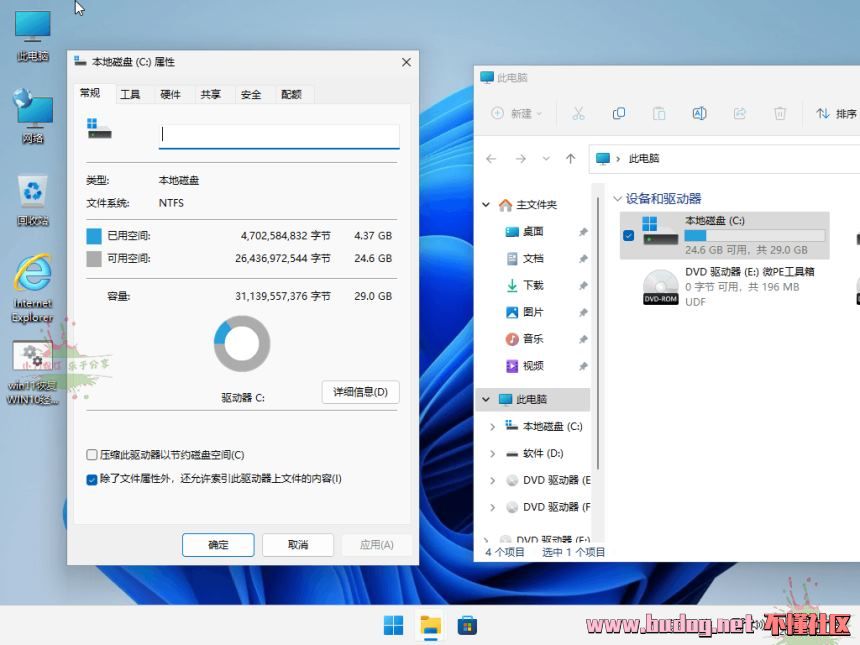Click the Delete trash icon in toolbar

779,113
